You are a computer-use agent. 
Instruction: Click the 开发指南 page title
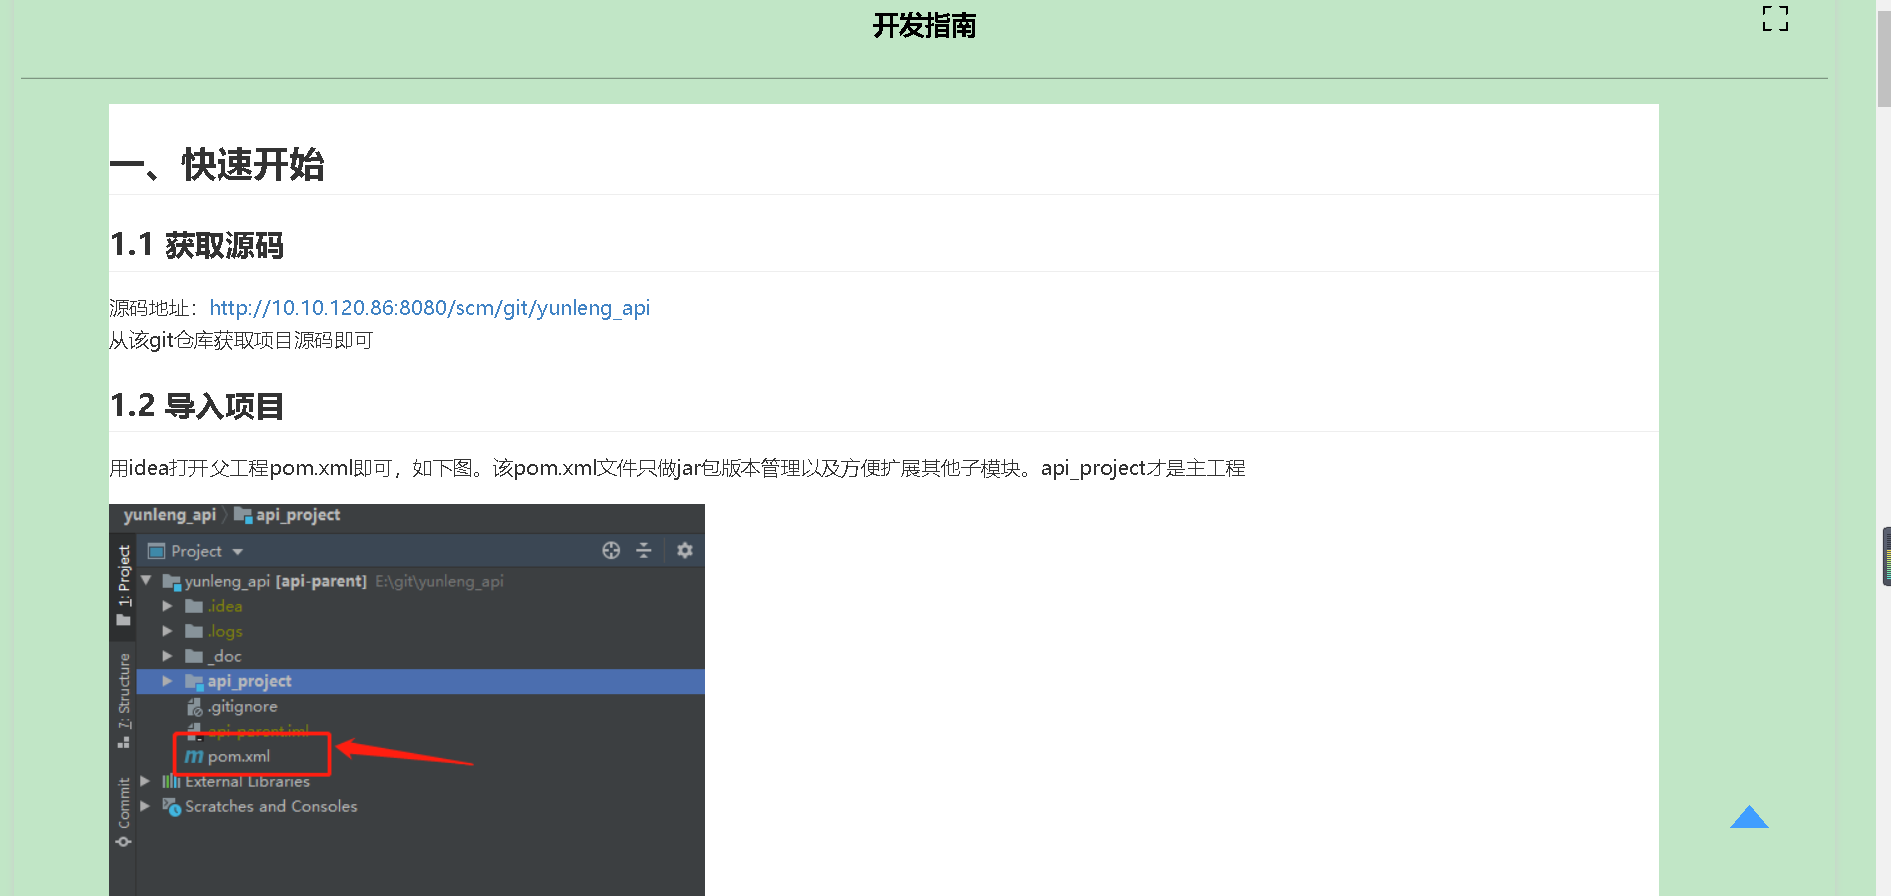[x=925, y=25]
